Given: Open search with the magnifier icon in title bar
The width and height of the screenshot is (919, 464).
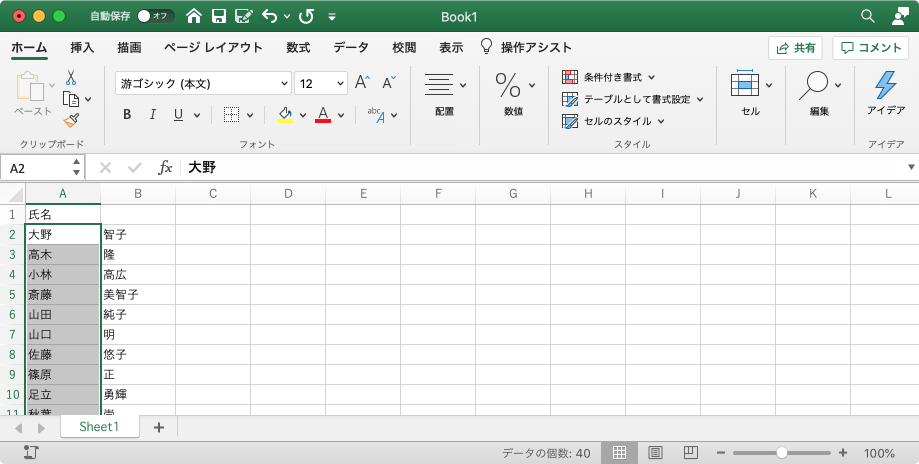Looking at the screenshot, I should (868, 16).
